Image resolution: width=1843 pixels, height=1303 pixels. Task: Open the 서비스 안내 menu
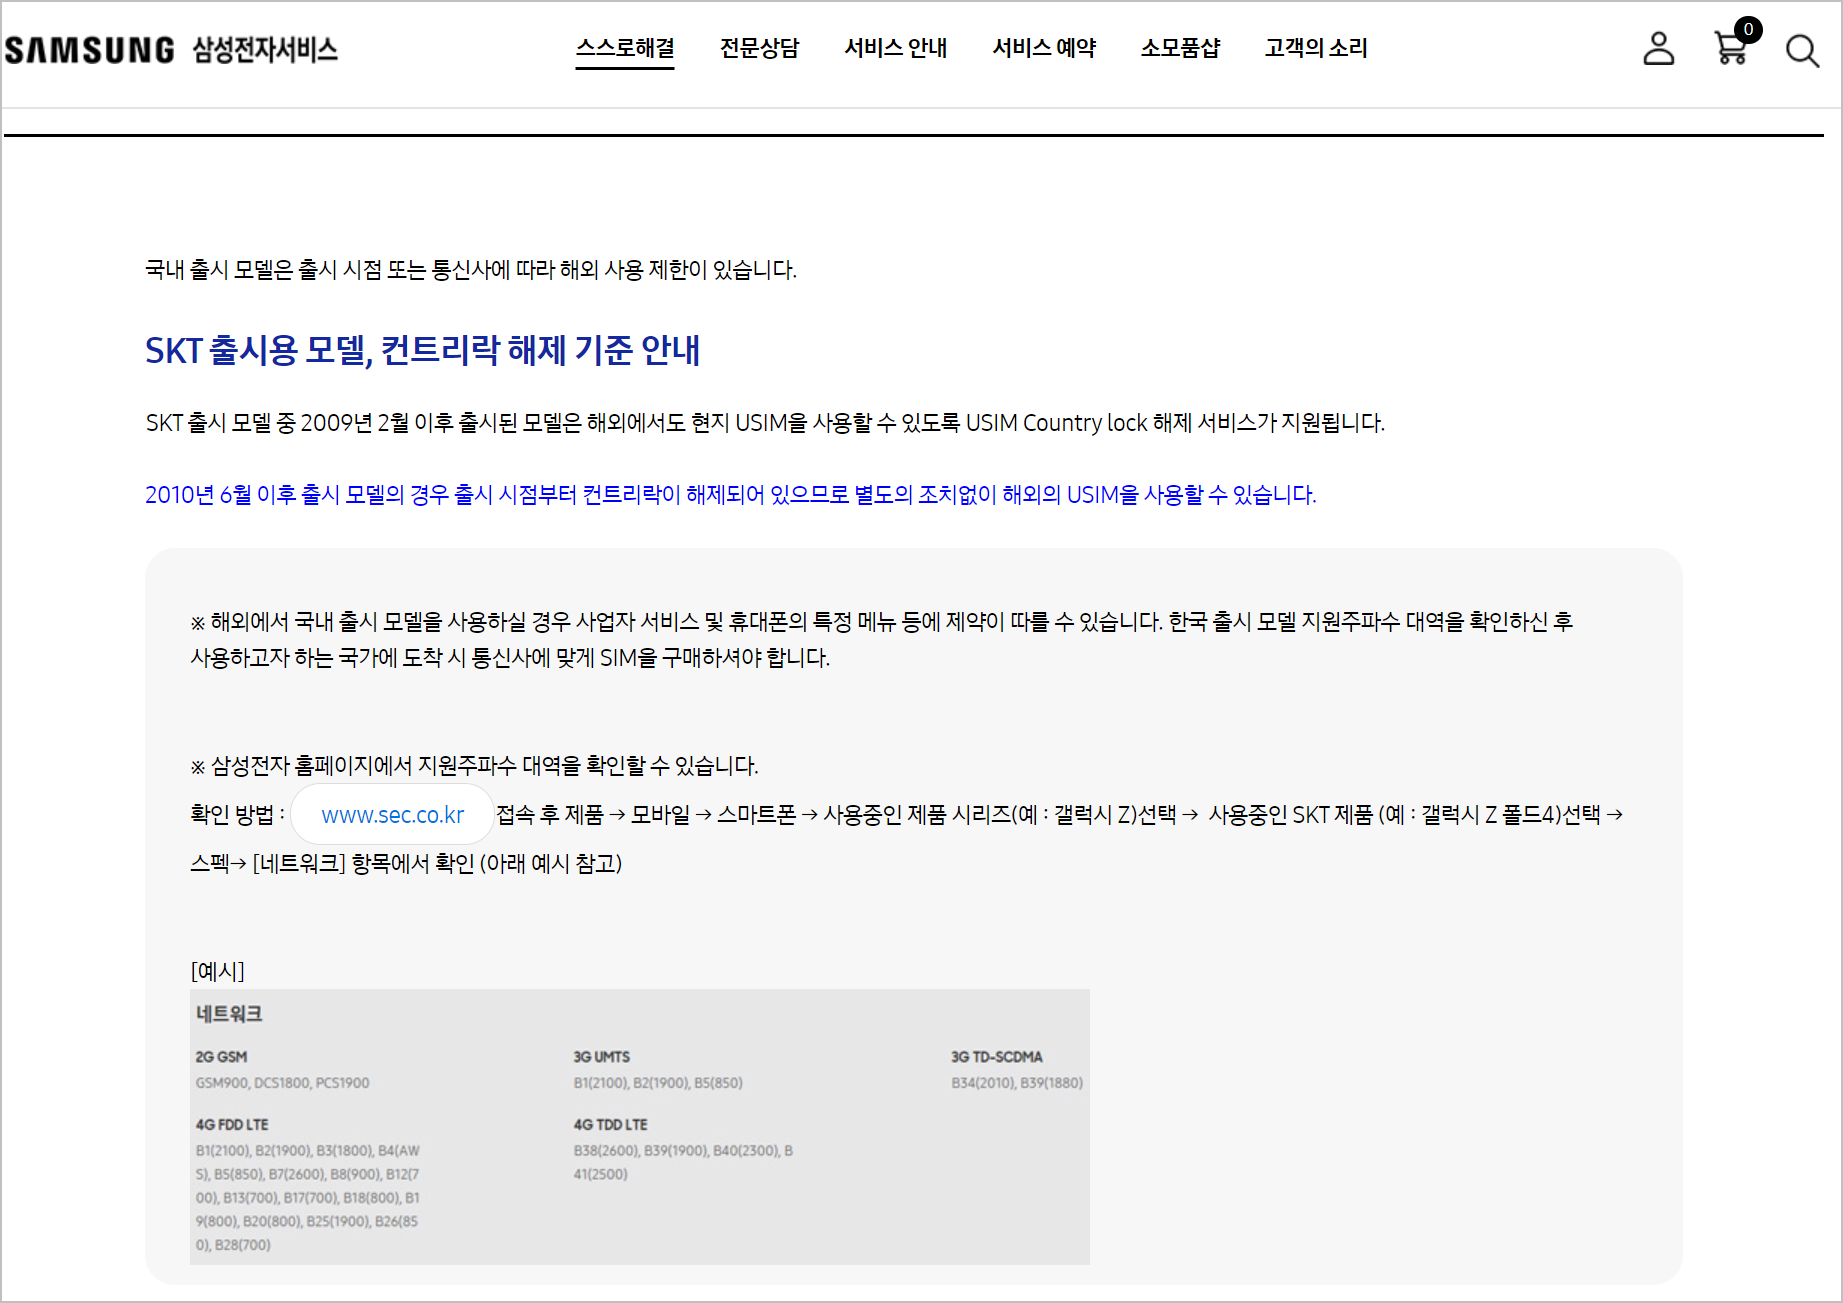click(x=895, y=48)
